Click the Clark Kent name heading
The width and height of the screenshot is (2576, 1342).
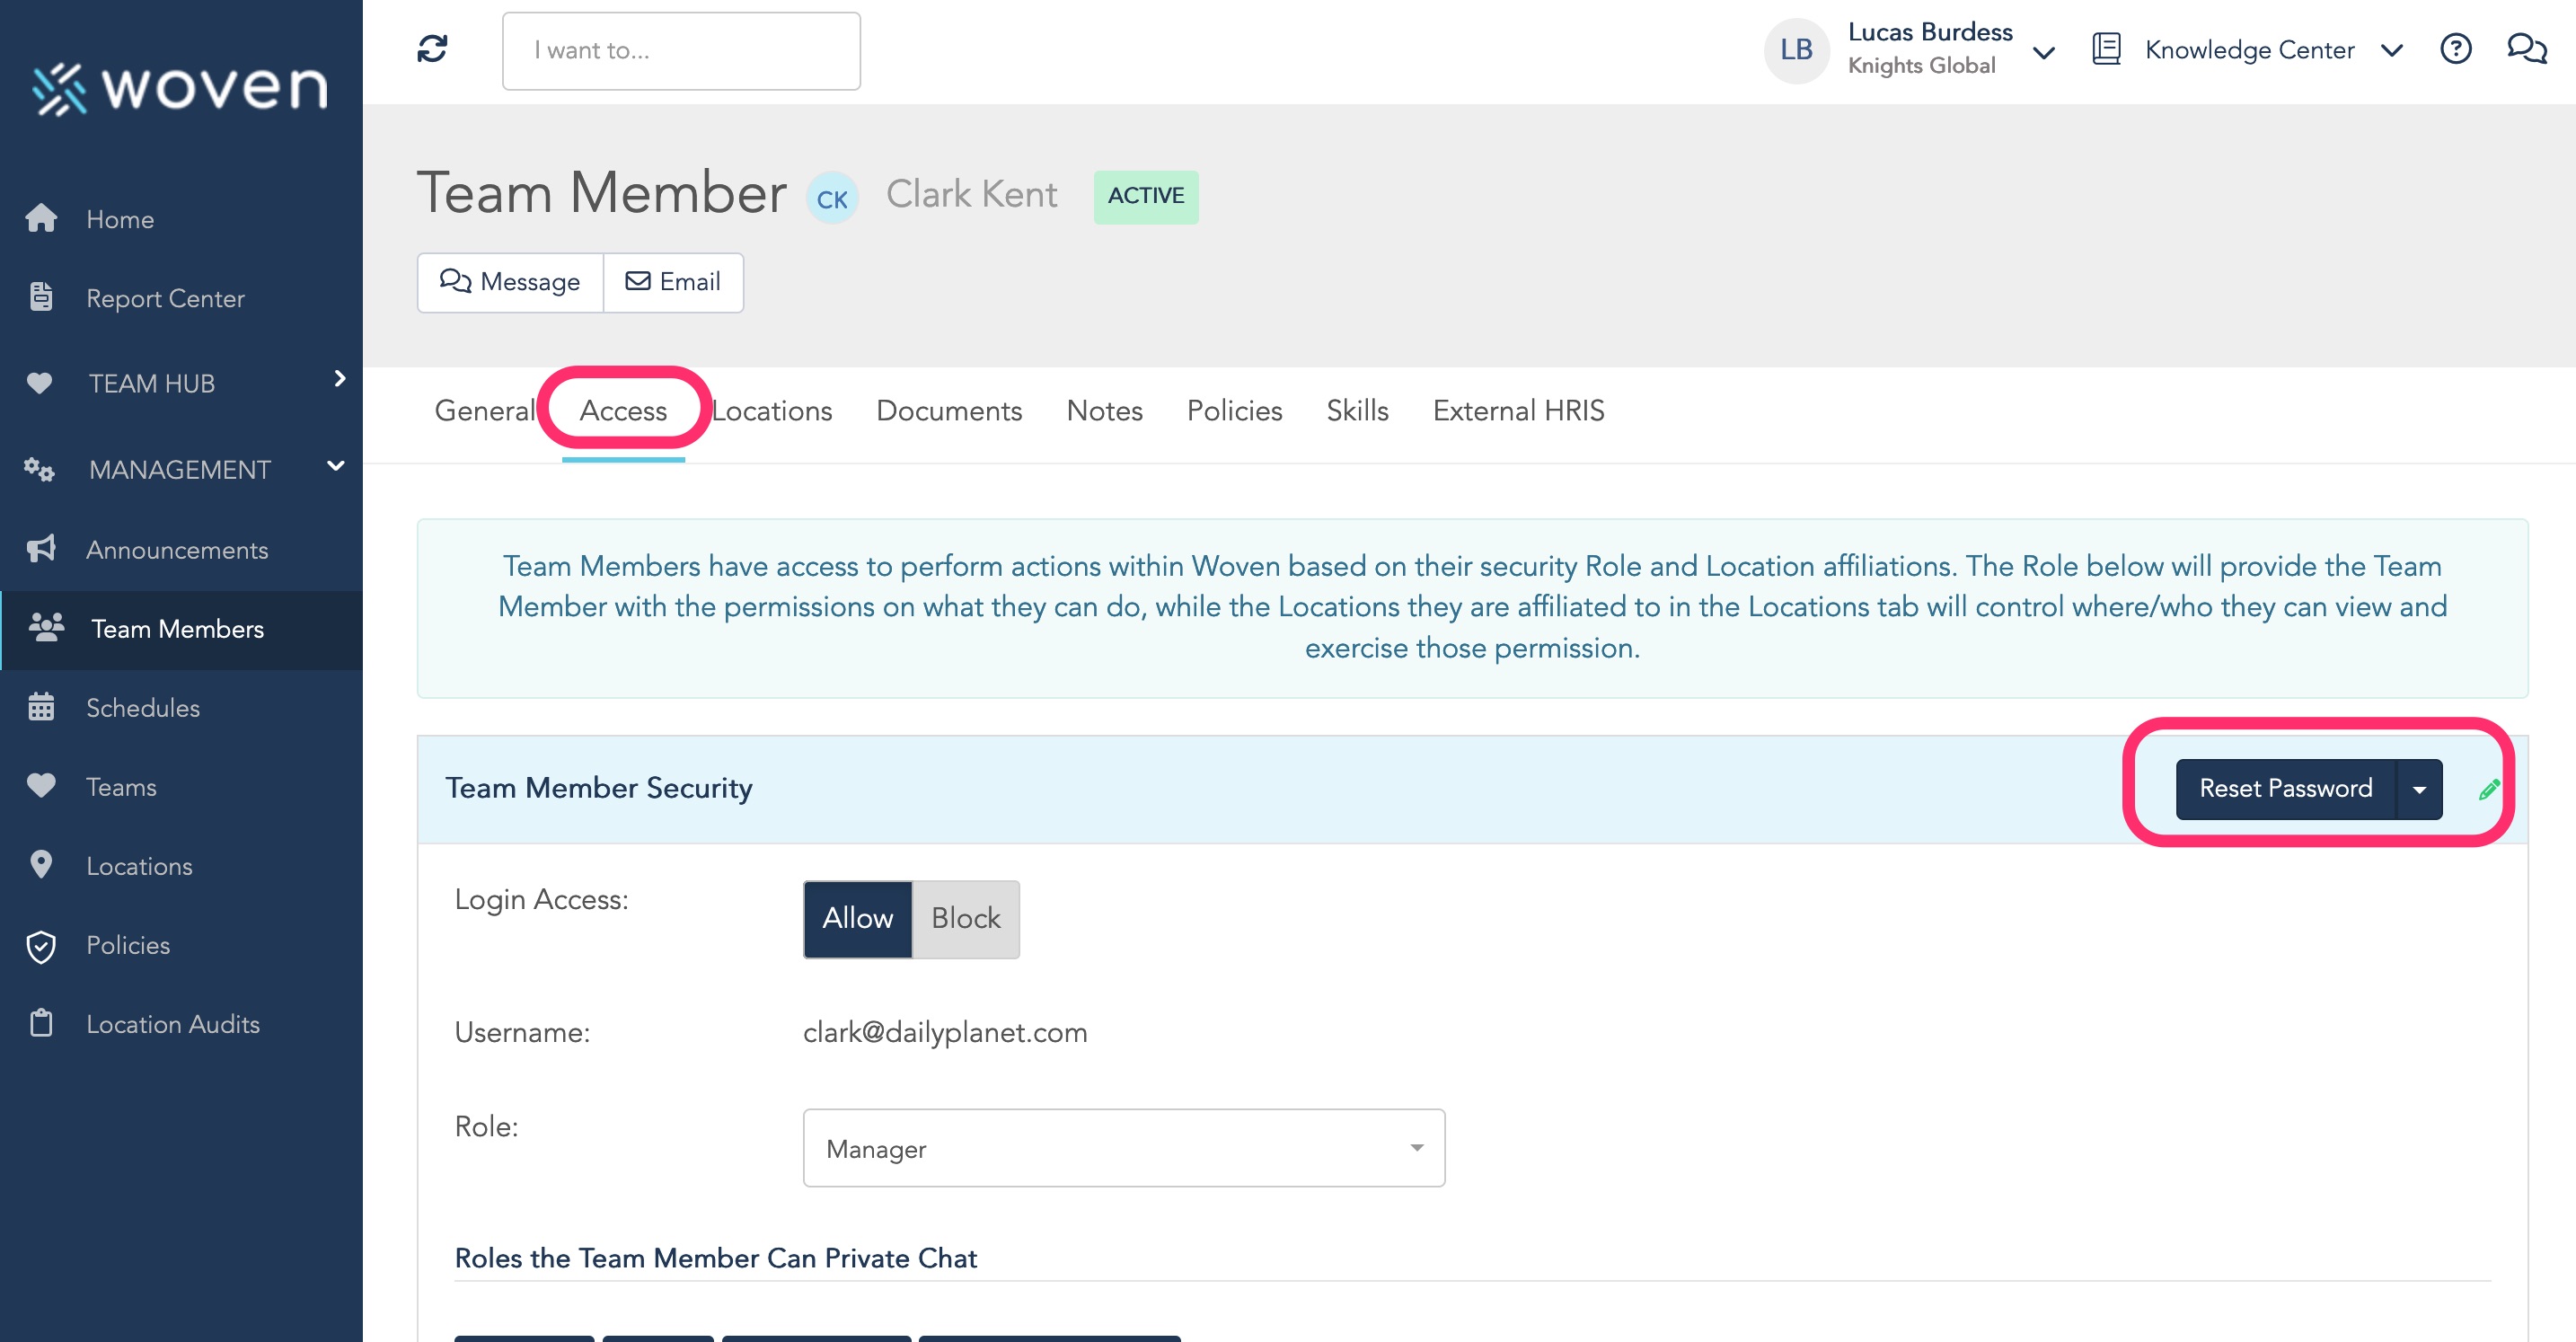click(971, 194)
